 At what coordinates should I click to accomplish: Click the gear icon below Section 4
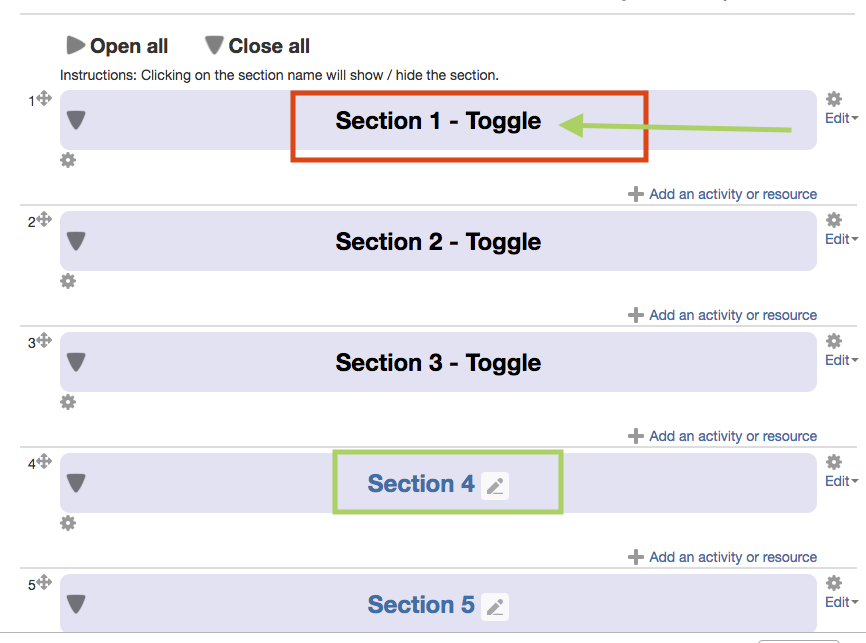click(68, 524)
